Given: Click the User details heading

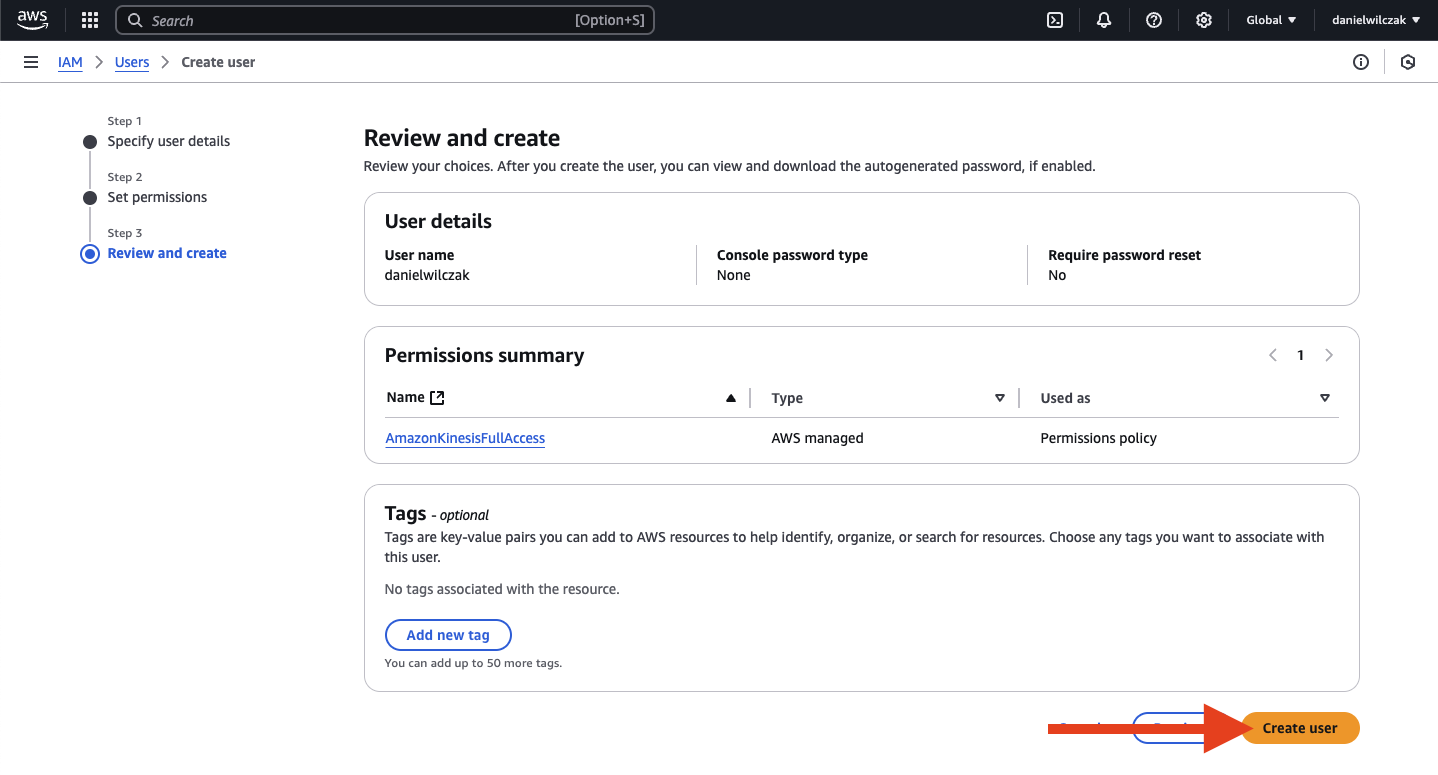Looking at the screenshot, I should tap(438, 221).
